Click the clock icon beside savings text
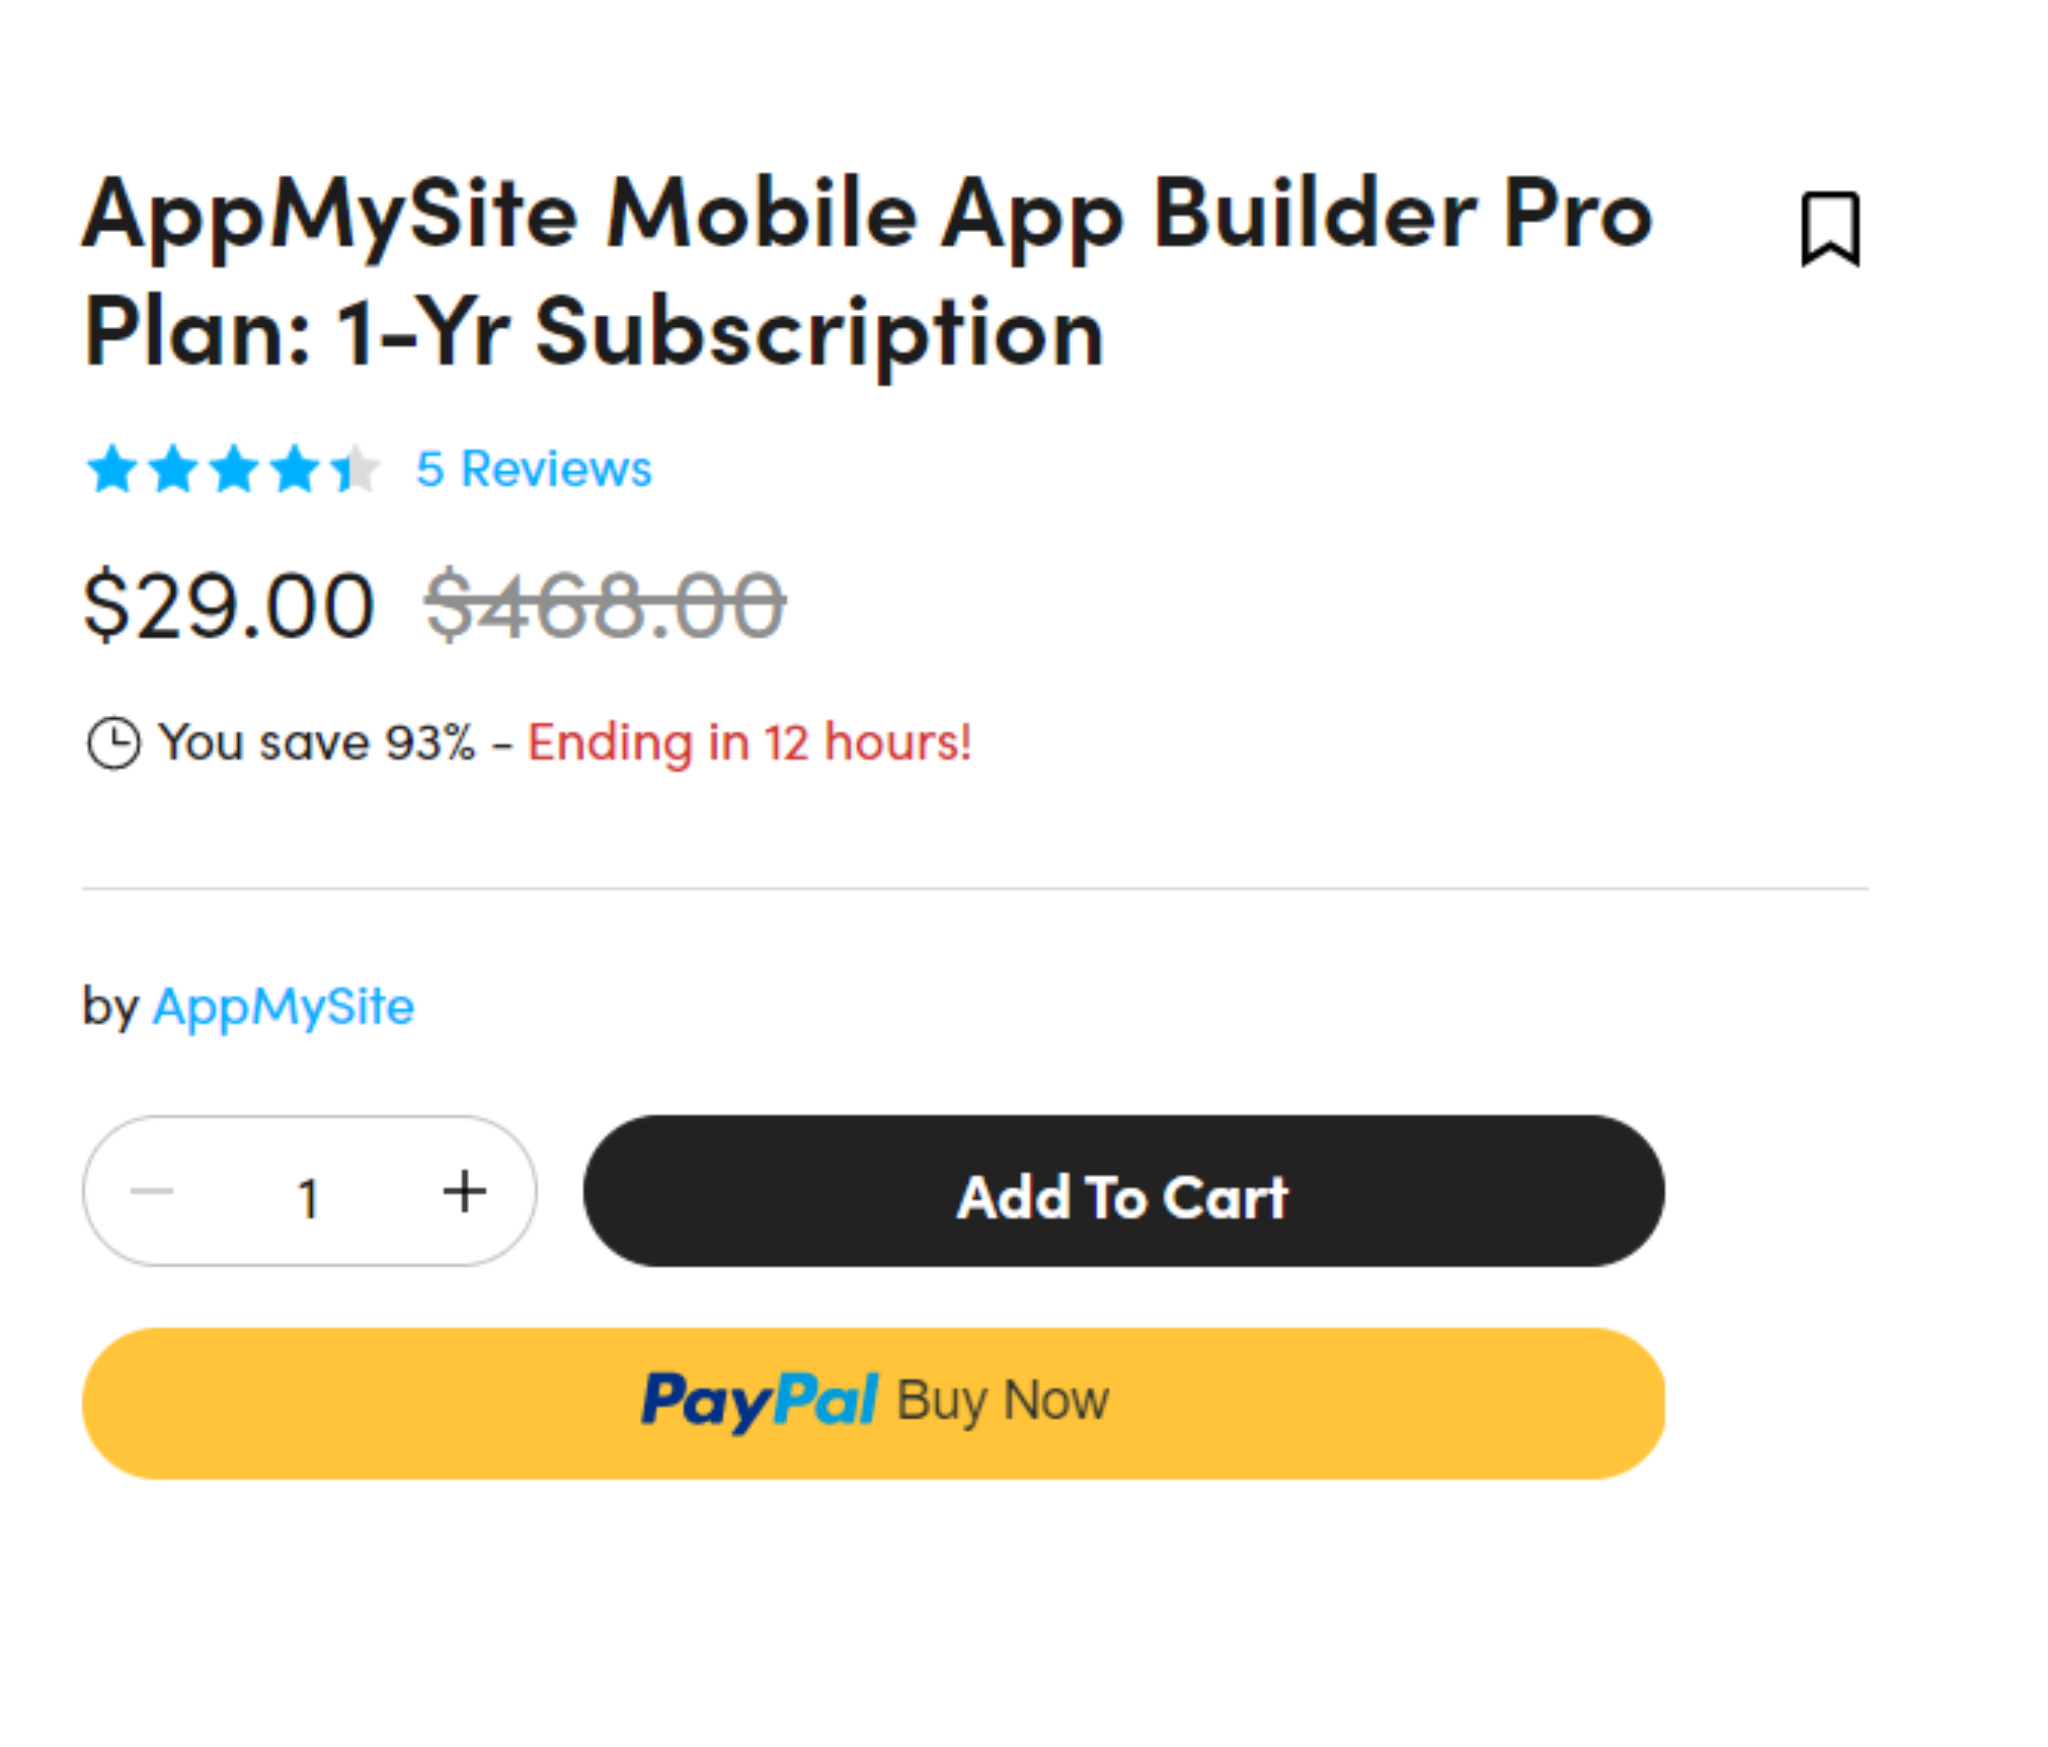2048x1747 pixels. coord(113,743)
